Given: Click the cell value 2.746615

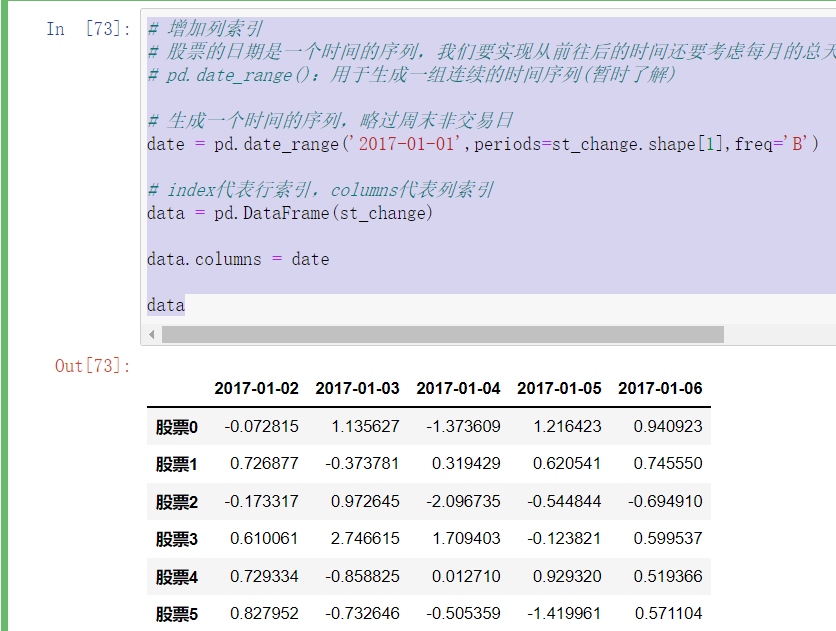Looking at the screenshot, I should pos(365,539).
